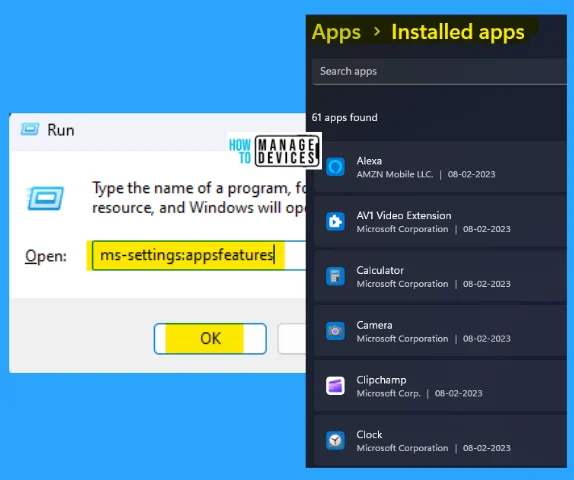Select the Calculator app name
Image resolution: width=574 pixels, height=480 pixels.
380,270
